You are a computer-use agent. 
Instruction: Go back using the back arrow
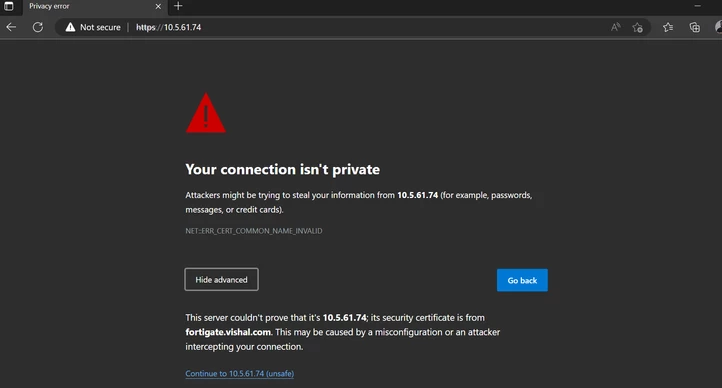point(12,27)
